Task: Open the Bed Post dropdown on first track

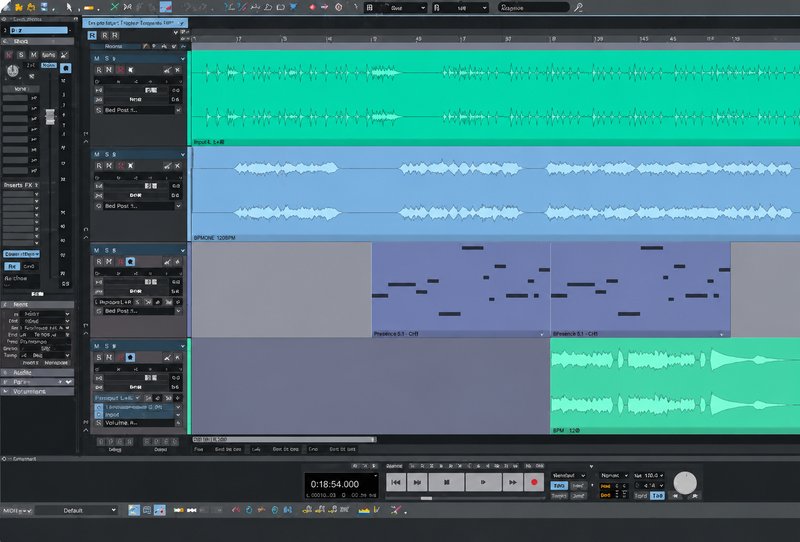Action: [178, 110]
